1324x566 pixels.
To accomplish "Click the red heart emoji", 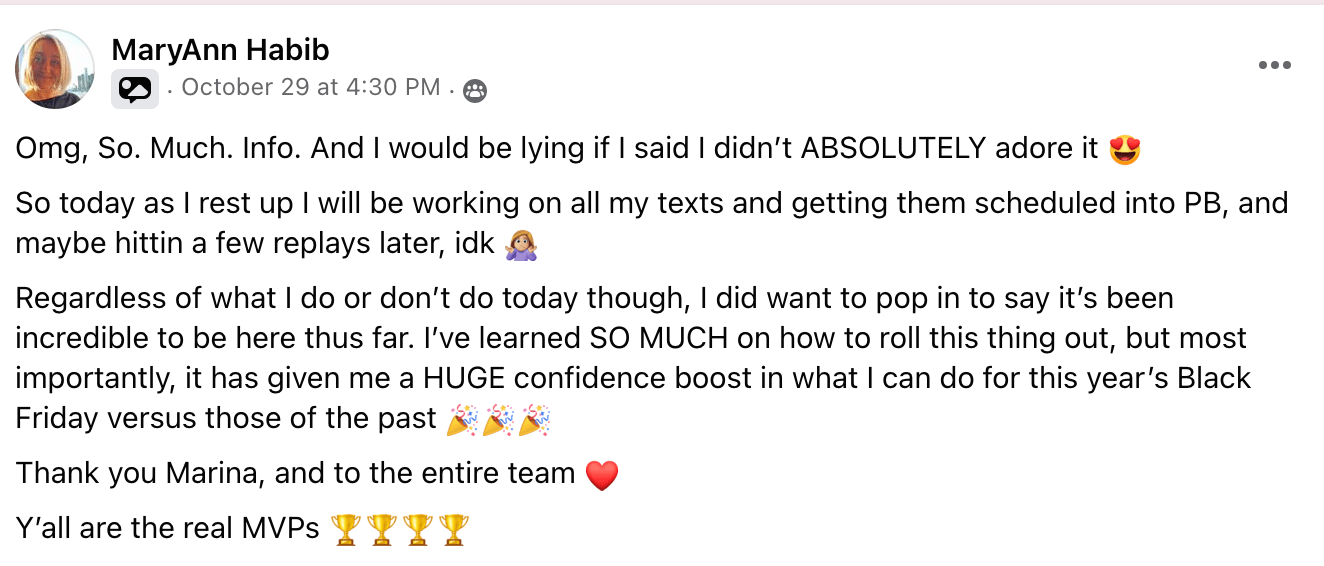I will 601,474.
